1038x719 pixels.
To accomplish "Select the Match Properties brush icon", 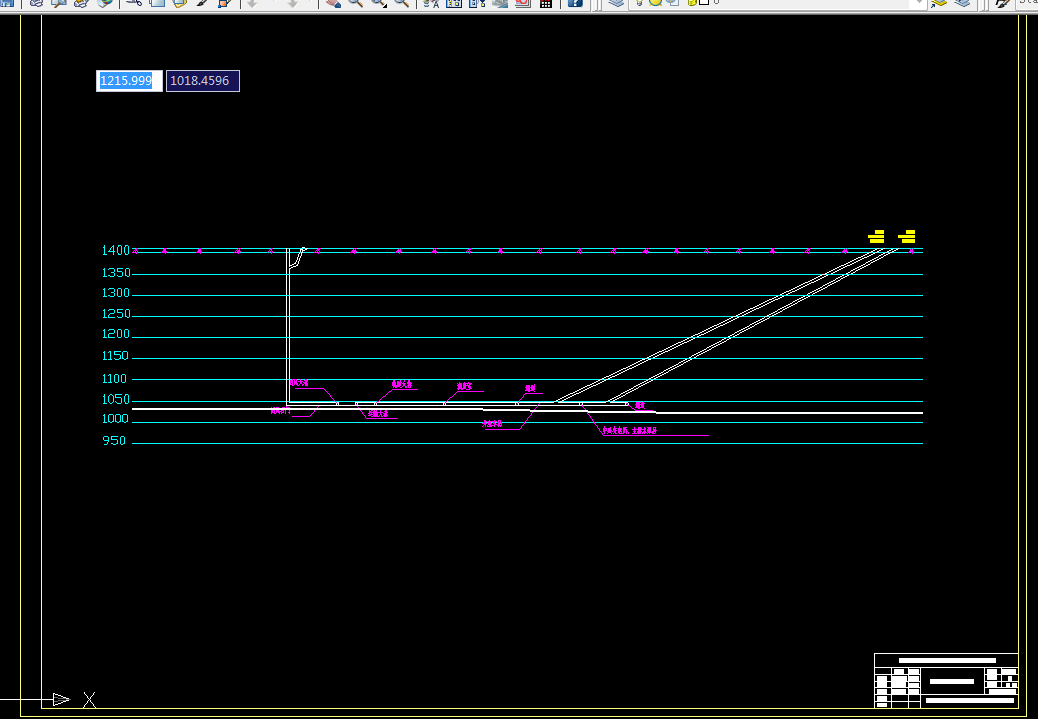I will (202, 3).
